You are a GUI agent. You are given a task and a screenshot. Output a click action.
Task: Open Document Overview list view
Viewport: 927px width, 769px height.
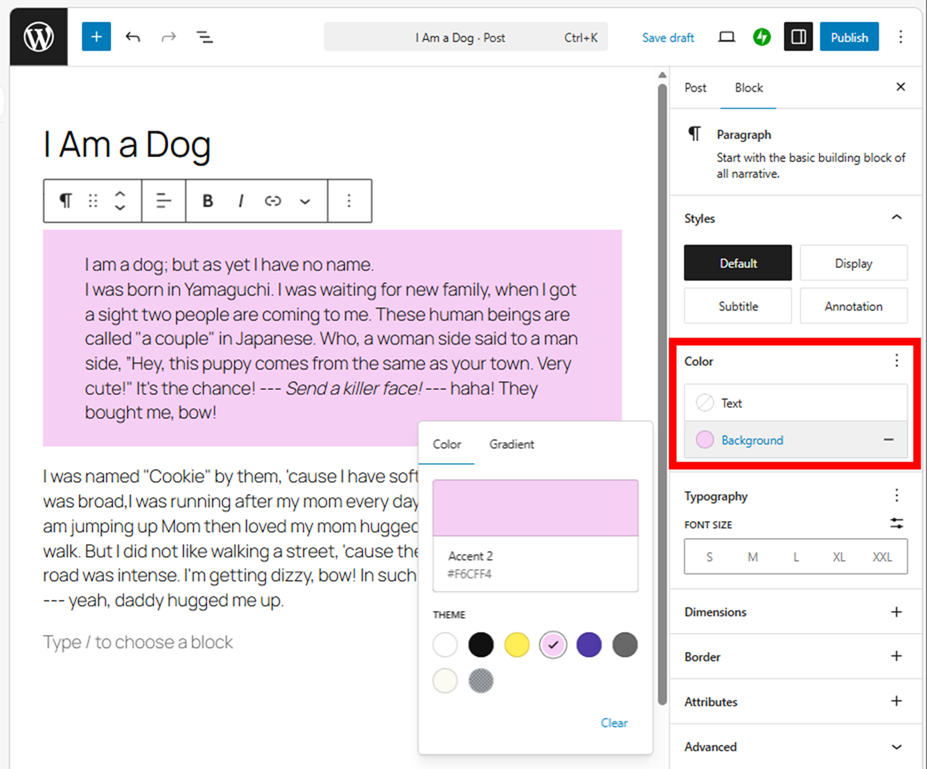pos(204,37)
